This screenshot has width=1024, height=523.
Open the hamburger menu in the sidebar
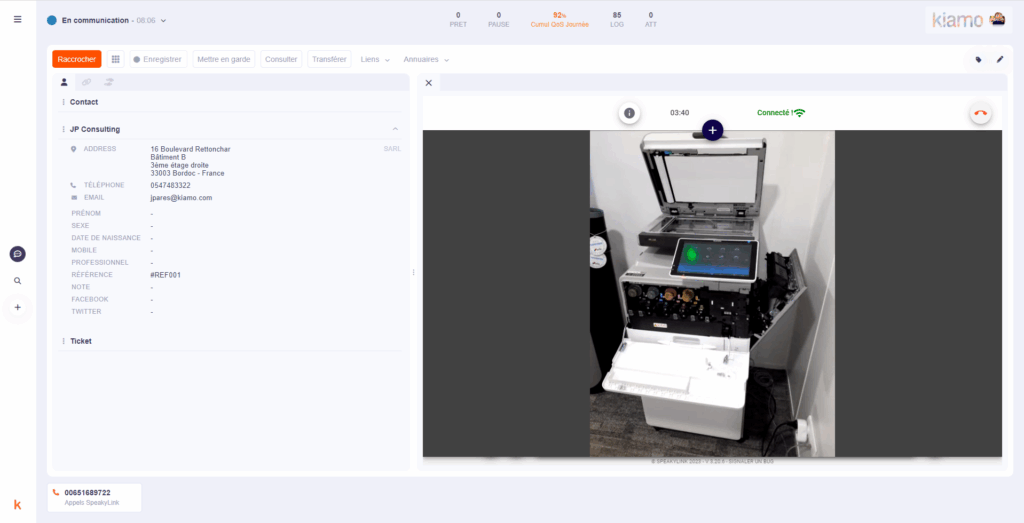pos(17,19)
